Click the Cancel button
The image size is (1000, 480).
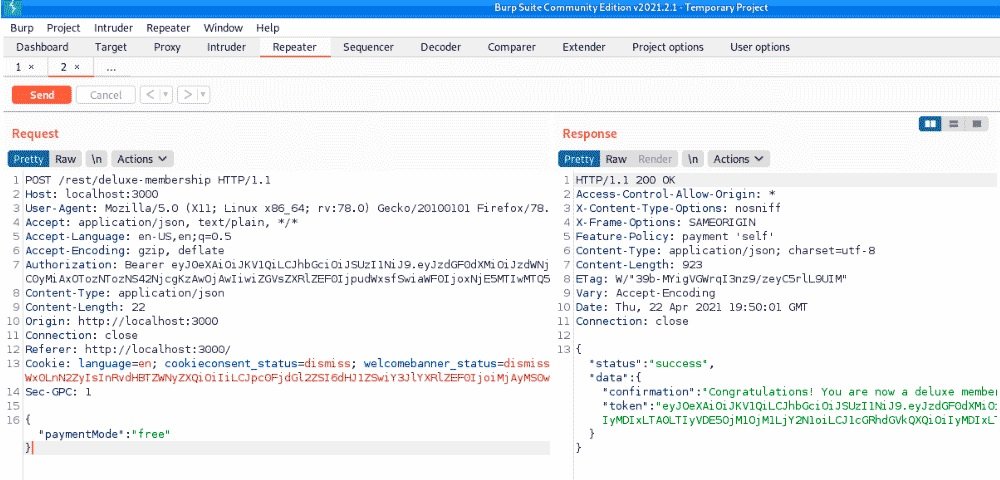[105, 95]
